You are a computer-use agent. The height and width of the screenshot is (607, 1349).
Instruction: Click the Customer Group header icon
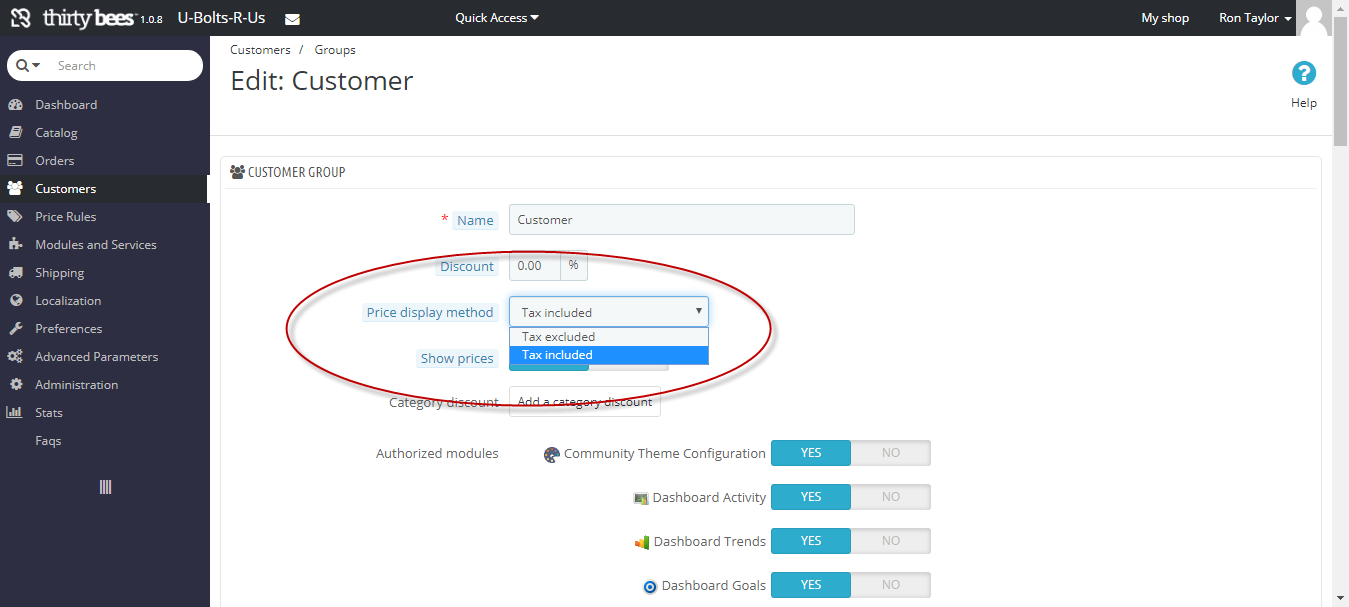pyautogui.click(x=237, y=172)
